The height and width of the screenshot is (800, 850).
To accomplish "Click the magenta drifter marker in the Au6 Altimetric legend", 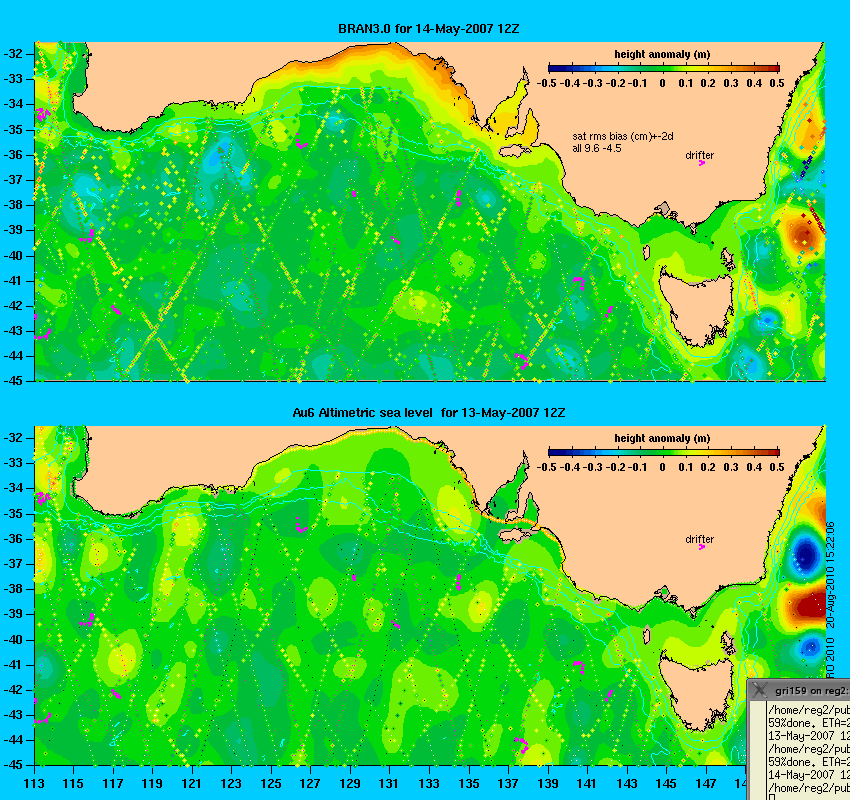I will [x=701, y=547].
